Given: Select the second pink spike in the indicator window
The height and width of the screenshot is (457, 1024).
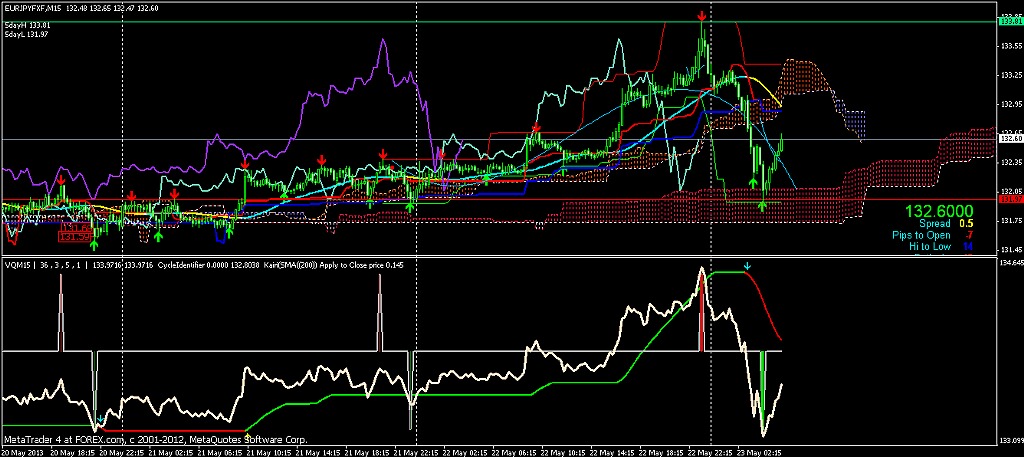Looking at the screenshot, I should (x=381, y=312).
